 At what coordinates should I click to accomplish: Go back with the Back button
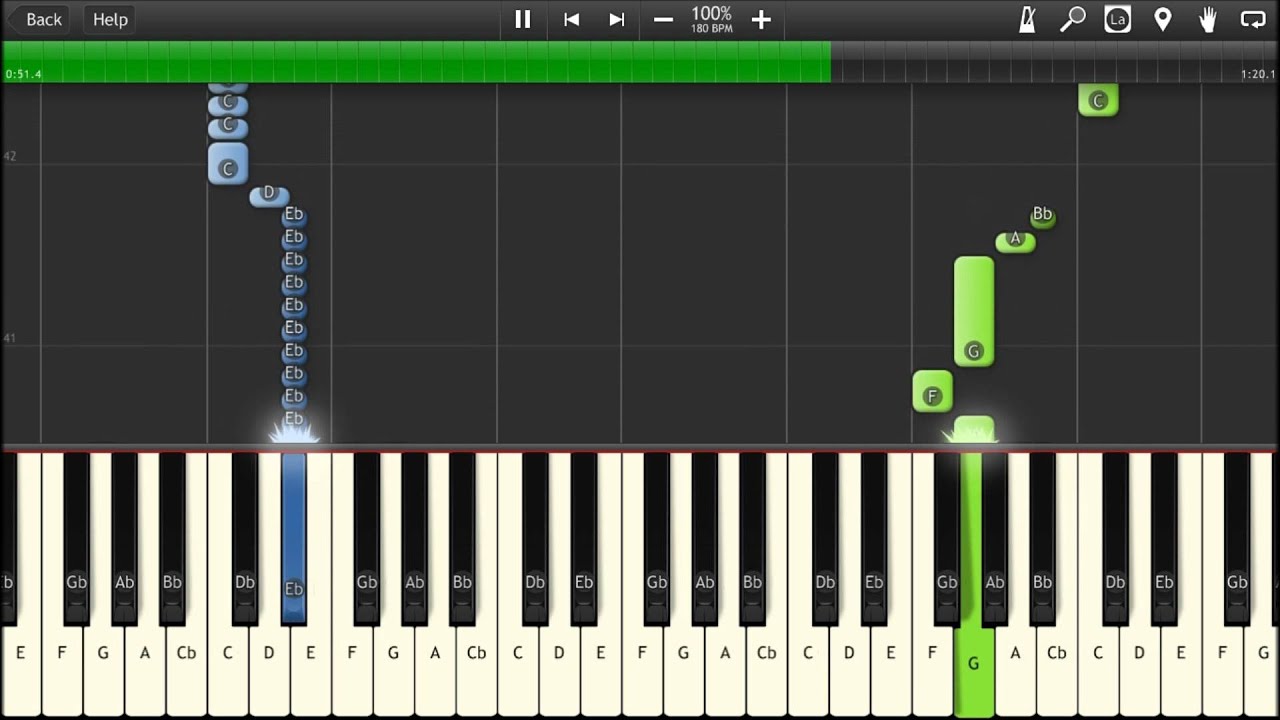[37, 19]
